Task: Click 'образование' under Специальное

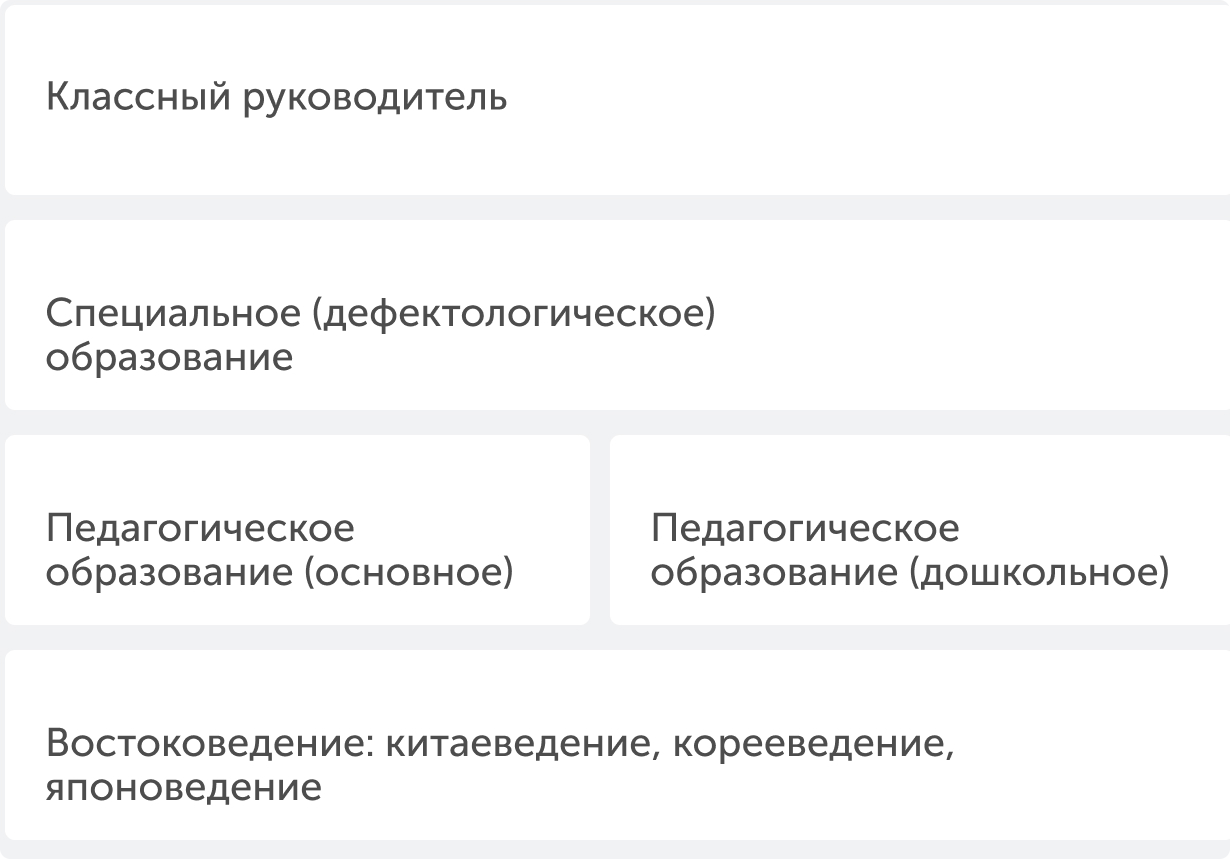Action: (170, 358)
